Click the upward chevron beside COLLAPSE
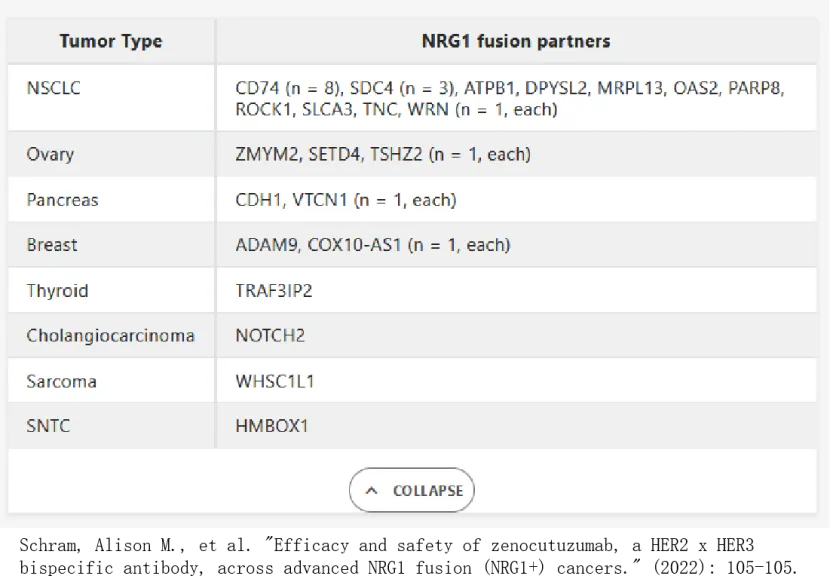 point(372,491)
